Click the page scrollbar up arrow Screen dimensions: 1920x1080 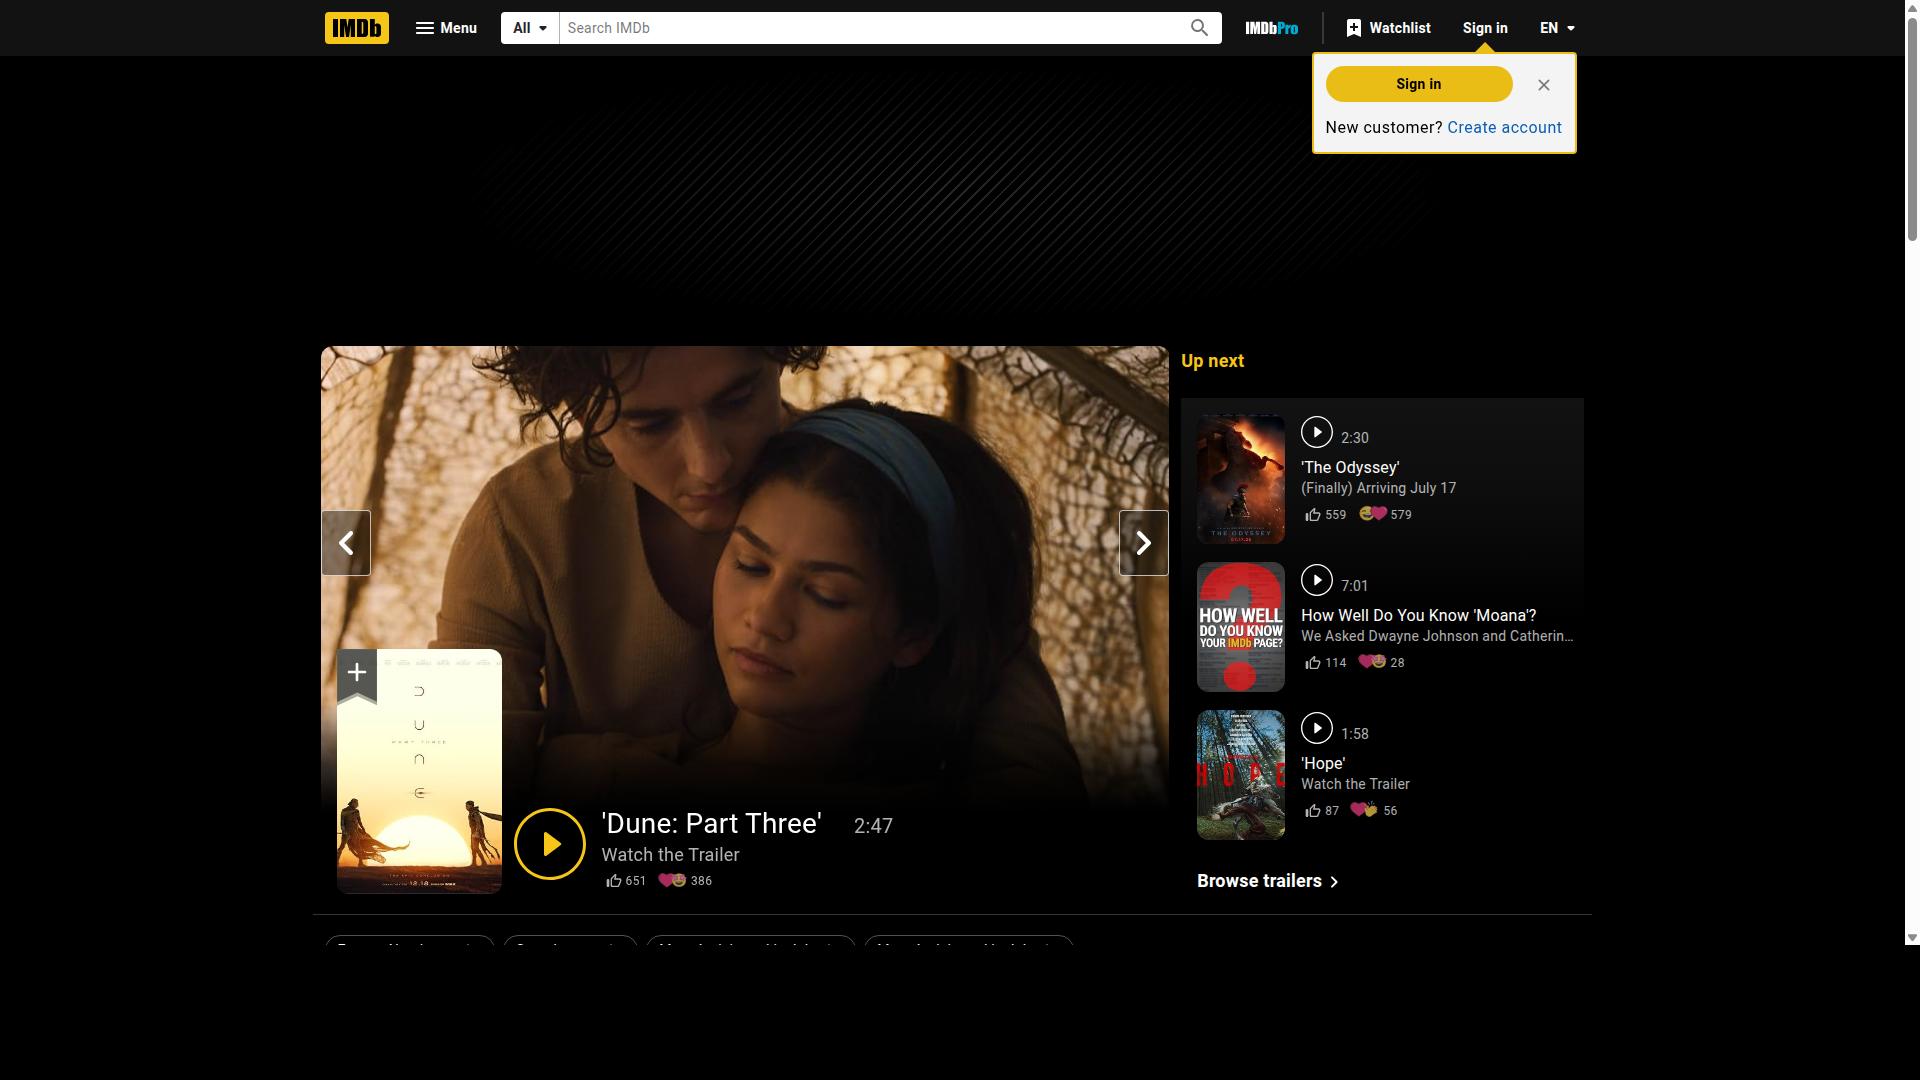(1912, 7)
